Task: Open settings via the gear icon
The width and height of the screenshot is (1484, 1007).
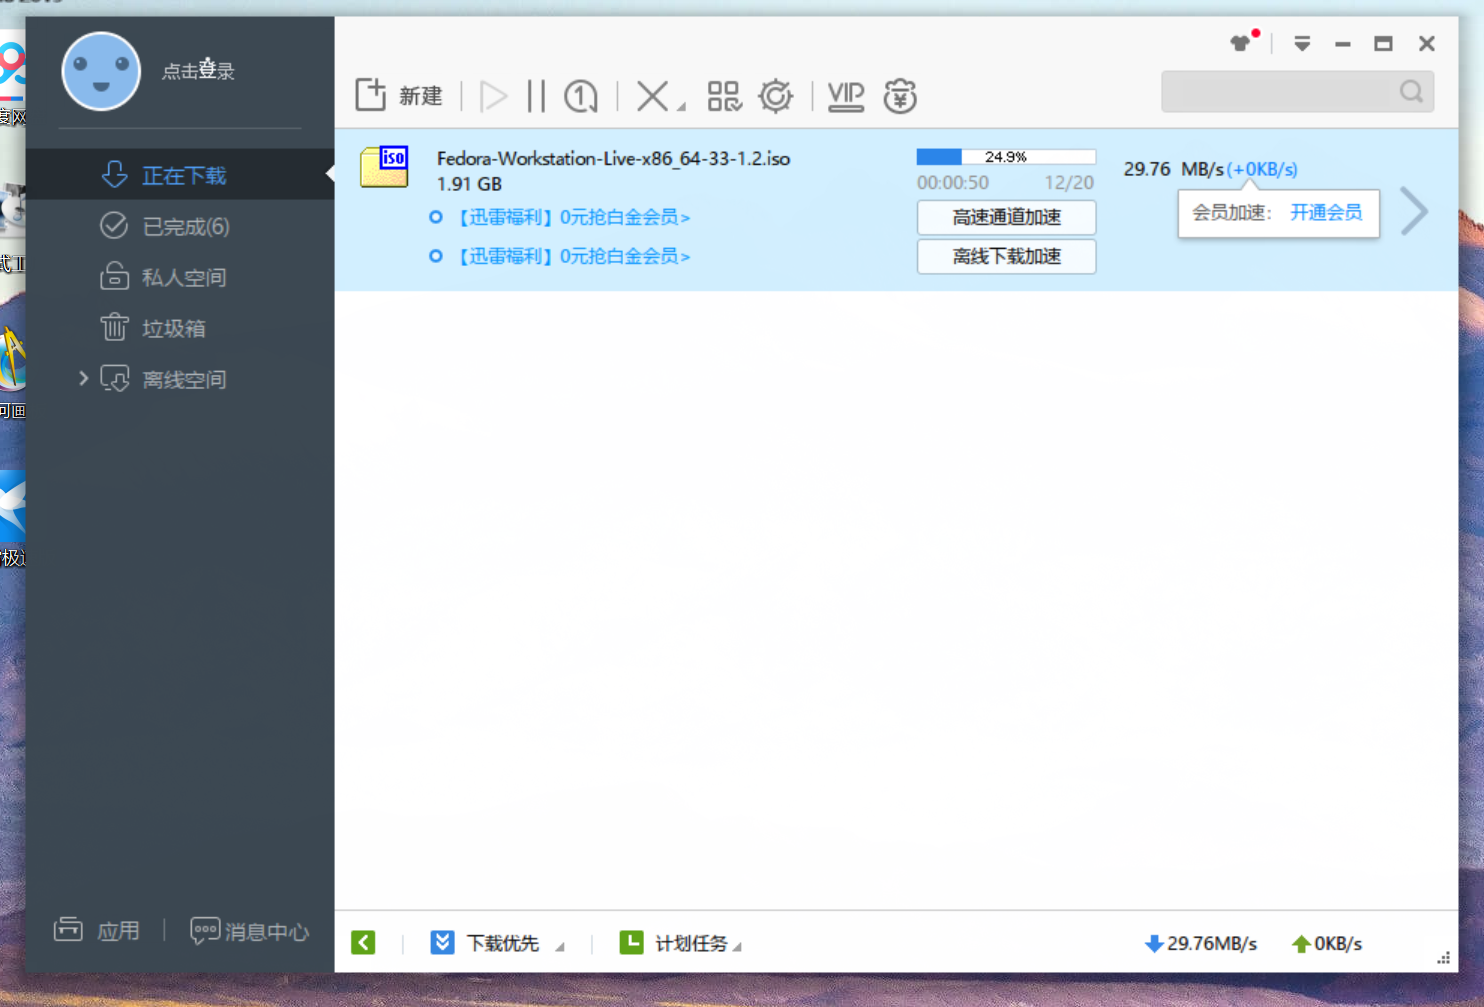Action: point(775,96)
